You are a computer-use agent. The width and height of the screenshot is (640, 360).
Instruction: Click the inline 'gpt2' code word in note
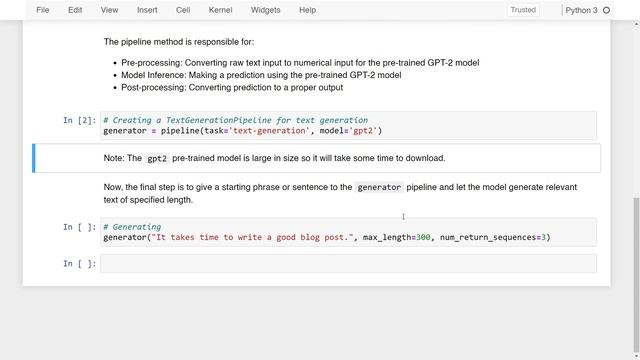(x=157, y=158)
